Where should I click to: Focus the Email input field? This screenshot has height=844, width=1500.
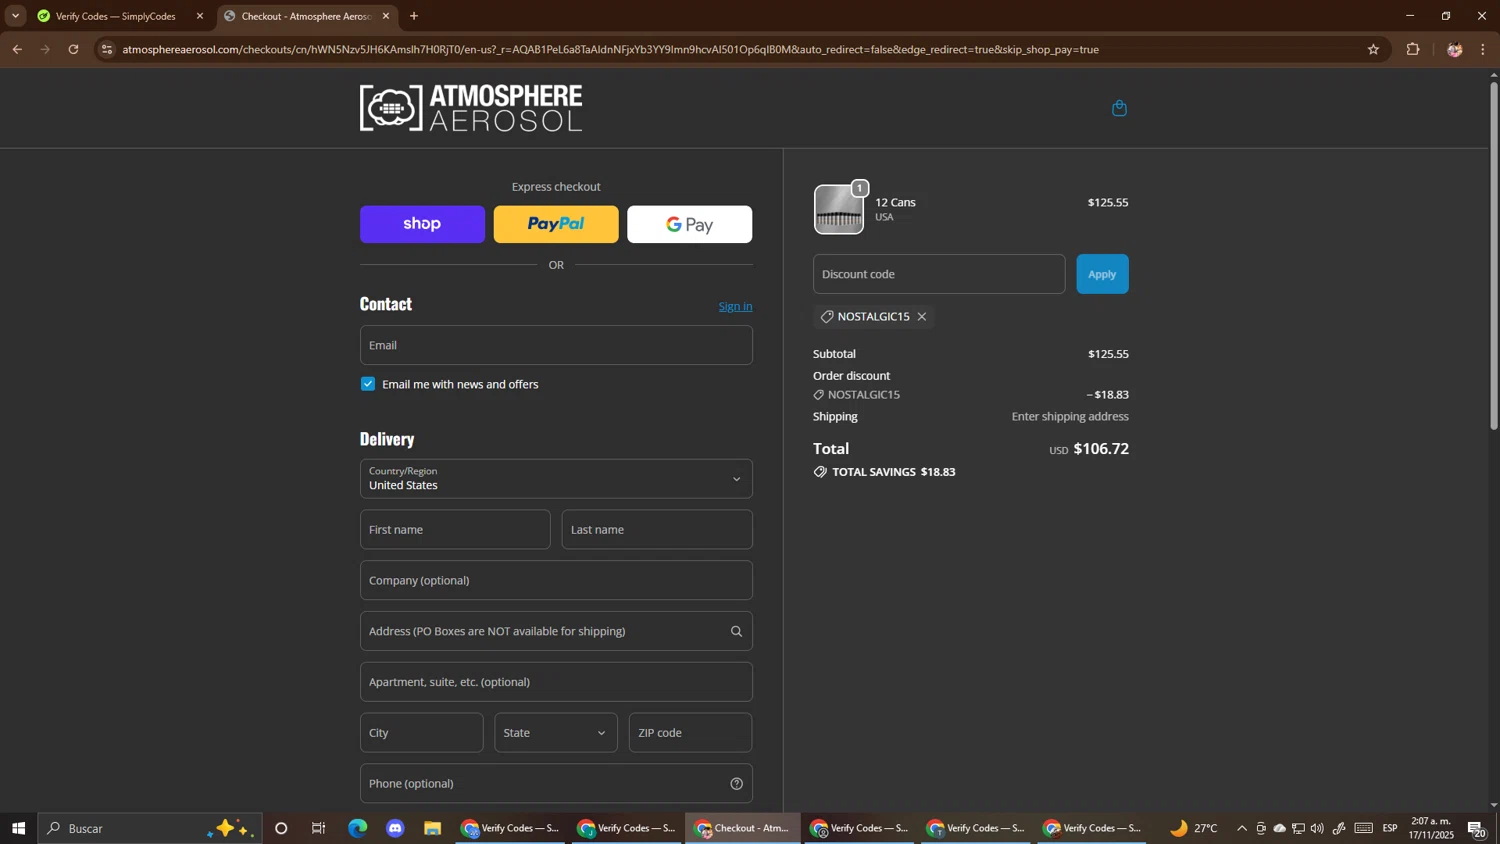coord(556,345)
